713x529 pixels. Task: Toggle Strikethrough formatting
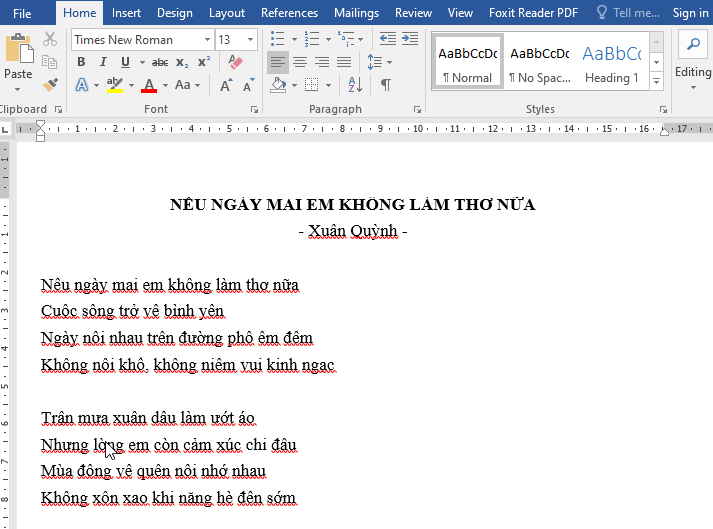tap(160, 62)
